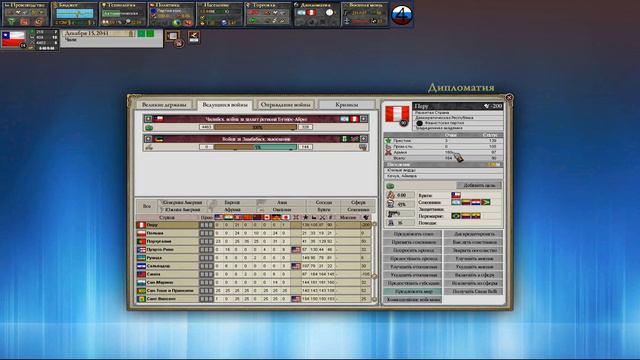Filter countries by Северная Америка
The height and width of the screenshot is (360, 640).
(x=182, y=202)
